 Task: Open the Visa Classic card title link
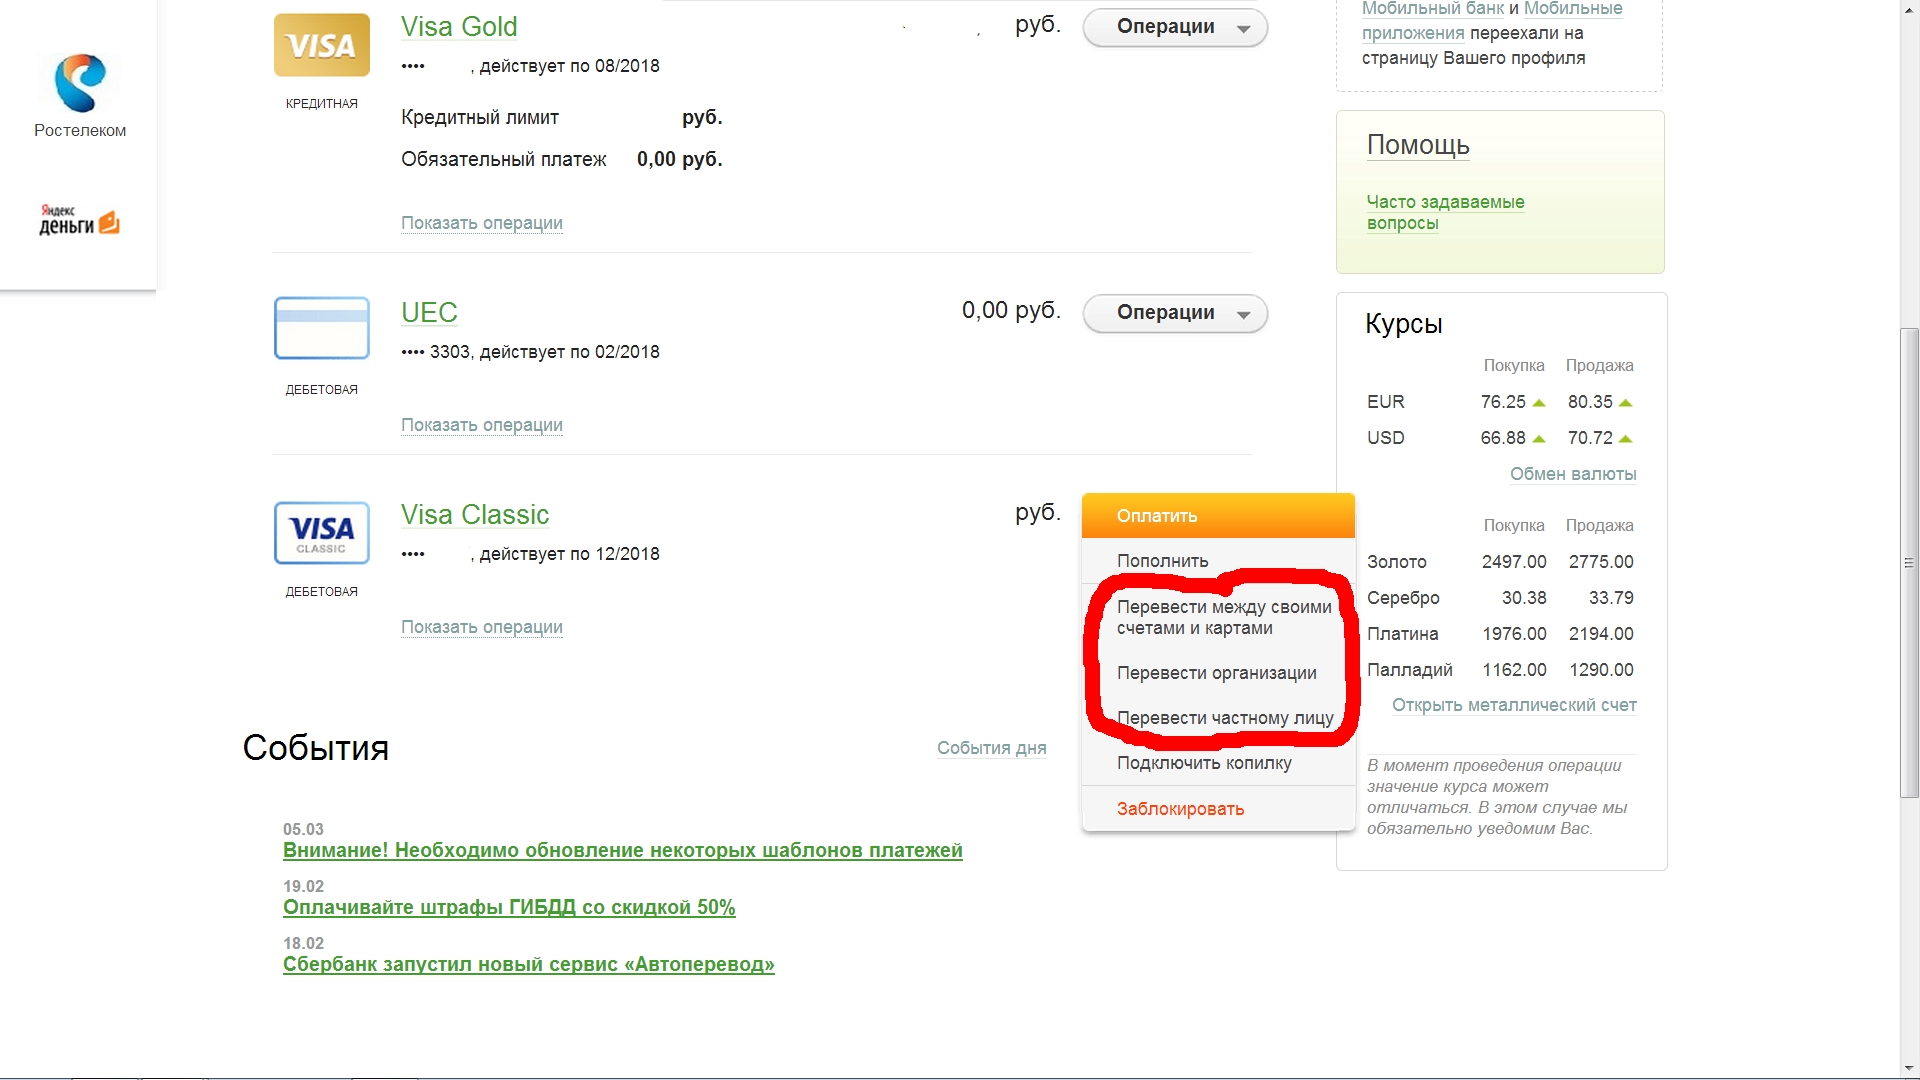click(475, 515)
